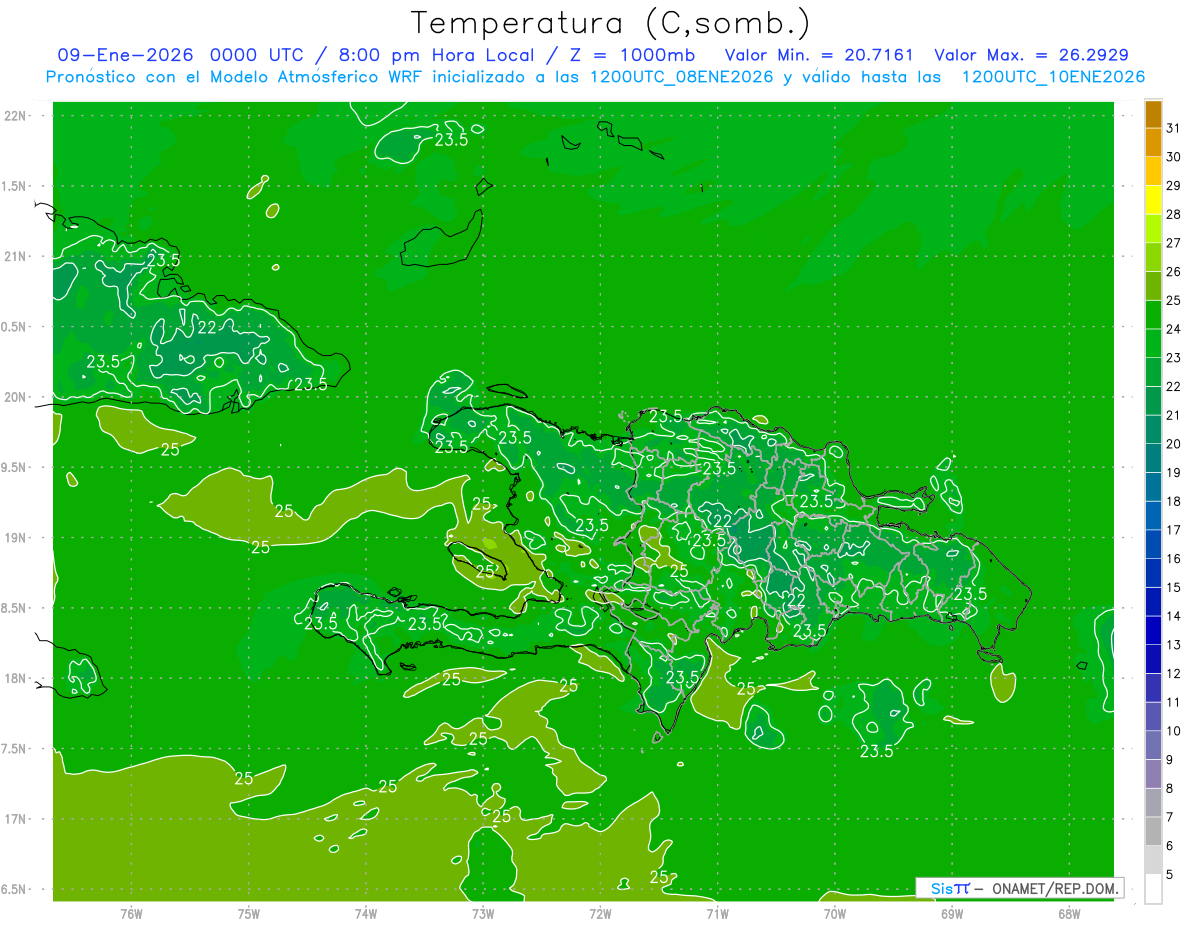Click the 69W longitude axis label
This screenshot has height=927, width=1200.
tap(952, 913)
